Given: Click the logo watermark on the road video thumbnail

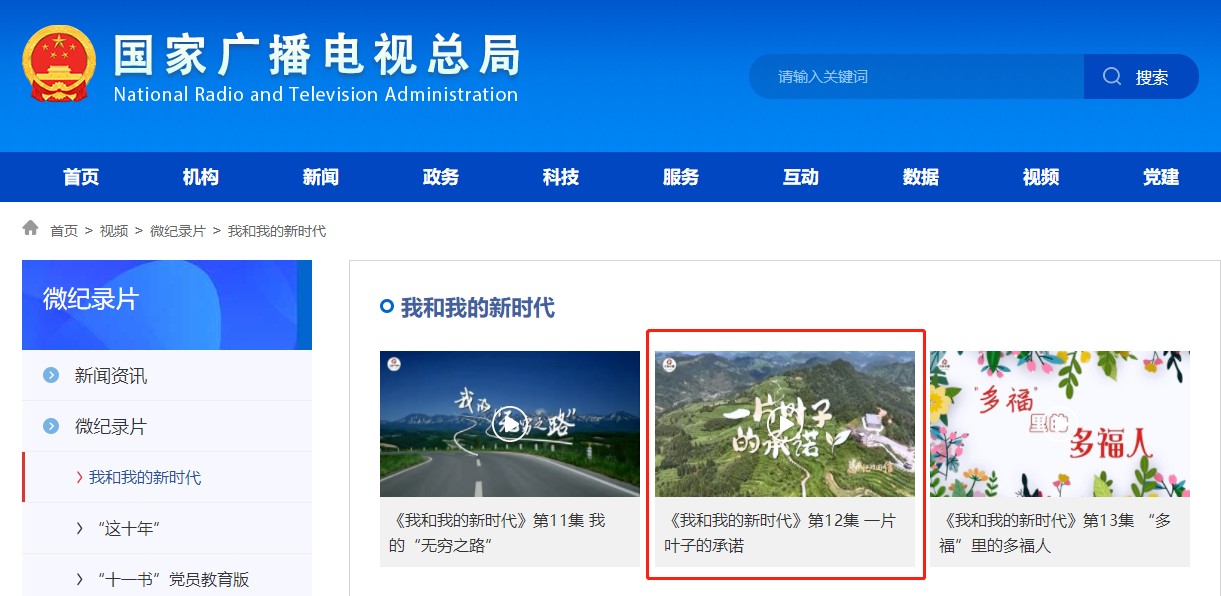Looking at the screenshot, I should 395,366.
